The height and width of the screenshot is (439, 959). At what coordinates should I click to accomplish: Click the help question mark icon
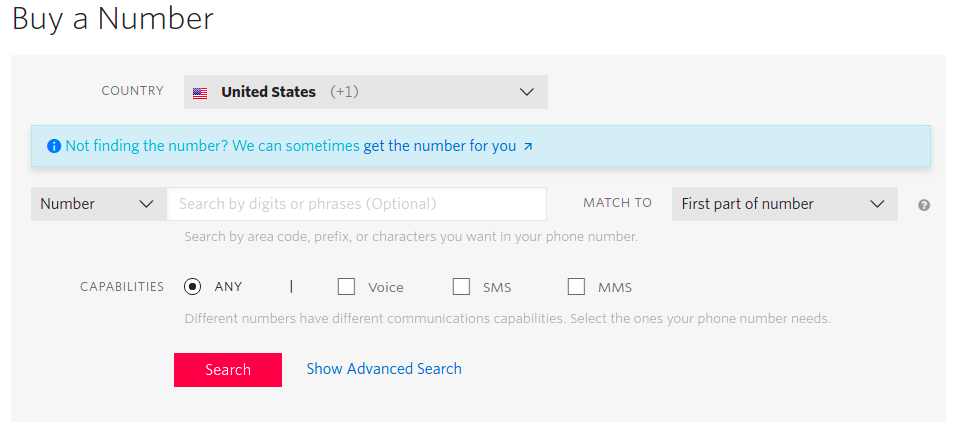tap(924, 205)
